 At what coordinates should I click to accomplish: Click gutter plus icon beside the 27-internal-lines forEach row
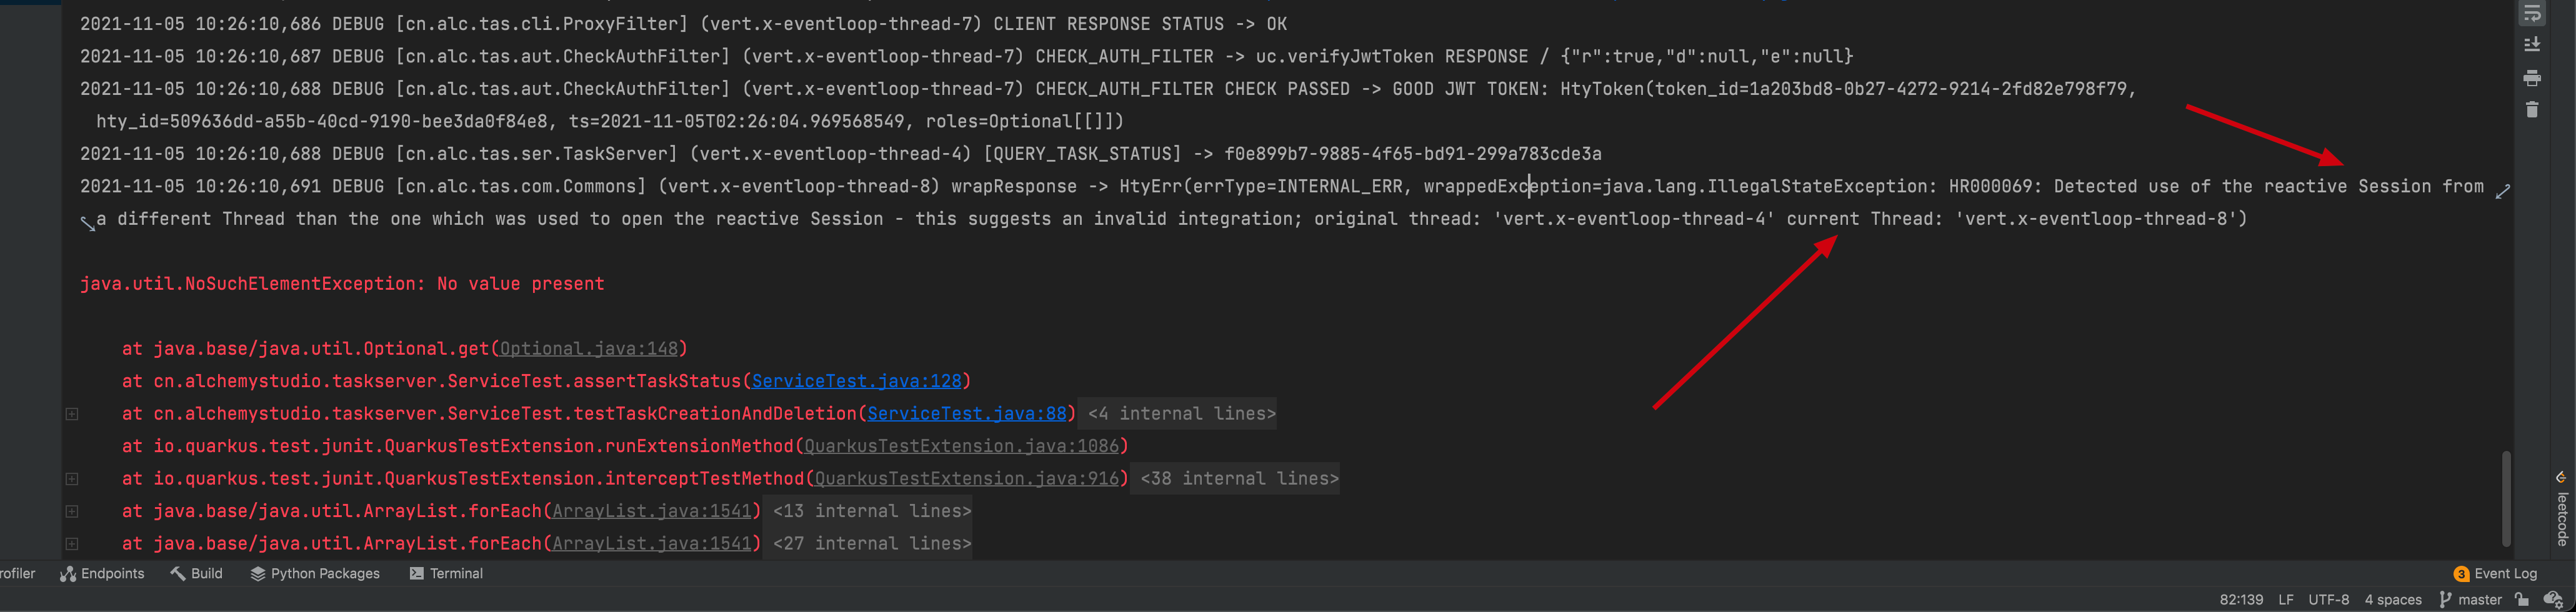tap(72, 544)
